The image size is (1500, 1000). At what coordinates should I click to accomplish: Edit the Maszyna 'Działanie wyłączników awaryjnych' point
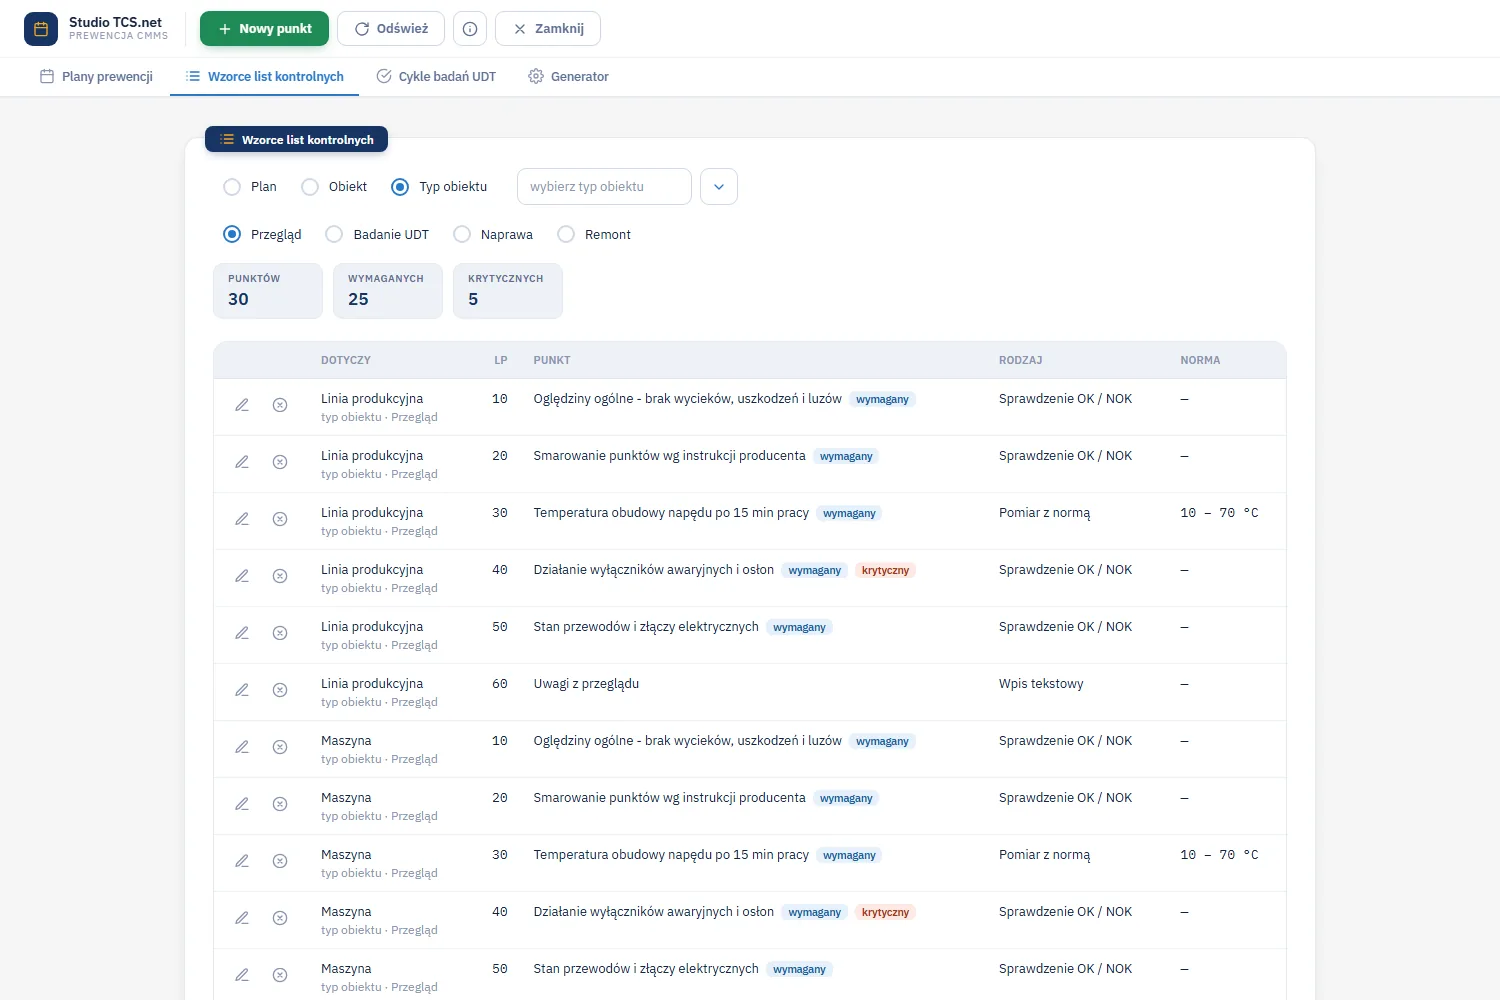pos(242,918)
